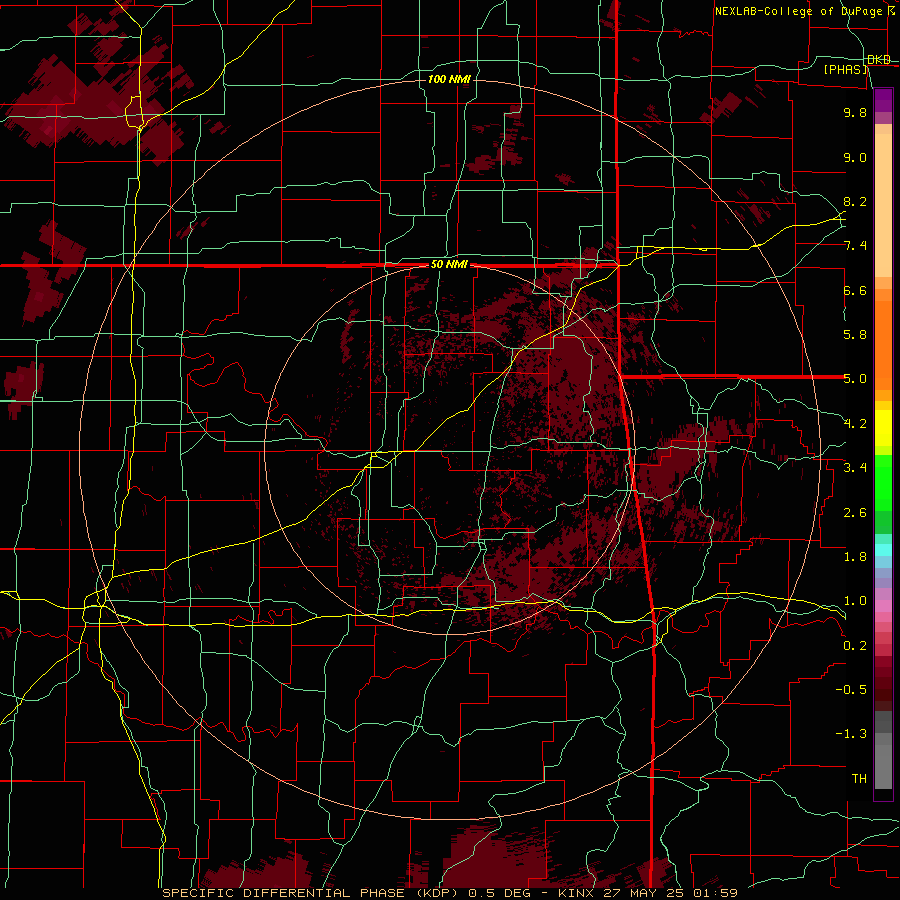This screenshot has height=900, width=900.
Task: Click the 100 NMI range ring label
Action: coord(449,79)
